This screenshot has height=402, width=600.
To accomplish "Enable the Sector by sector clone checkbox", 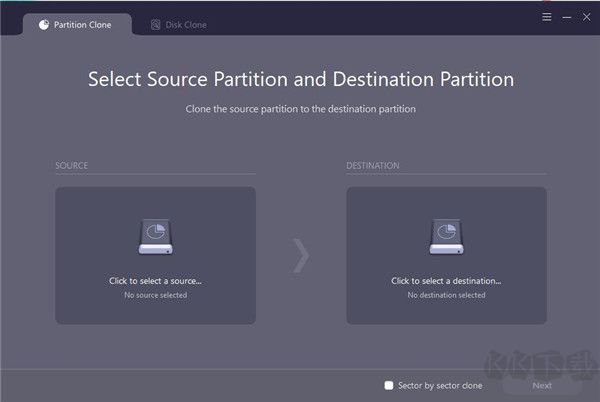I will (389, 385).
